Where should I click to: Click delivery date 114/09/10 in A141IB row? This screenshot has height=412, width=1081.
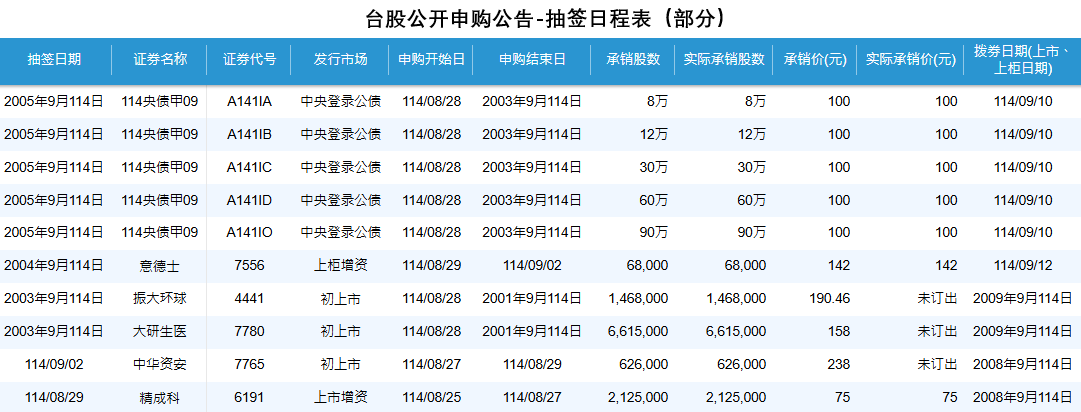point(1023,135)
